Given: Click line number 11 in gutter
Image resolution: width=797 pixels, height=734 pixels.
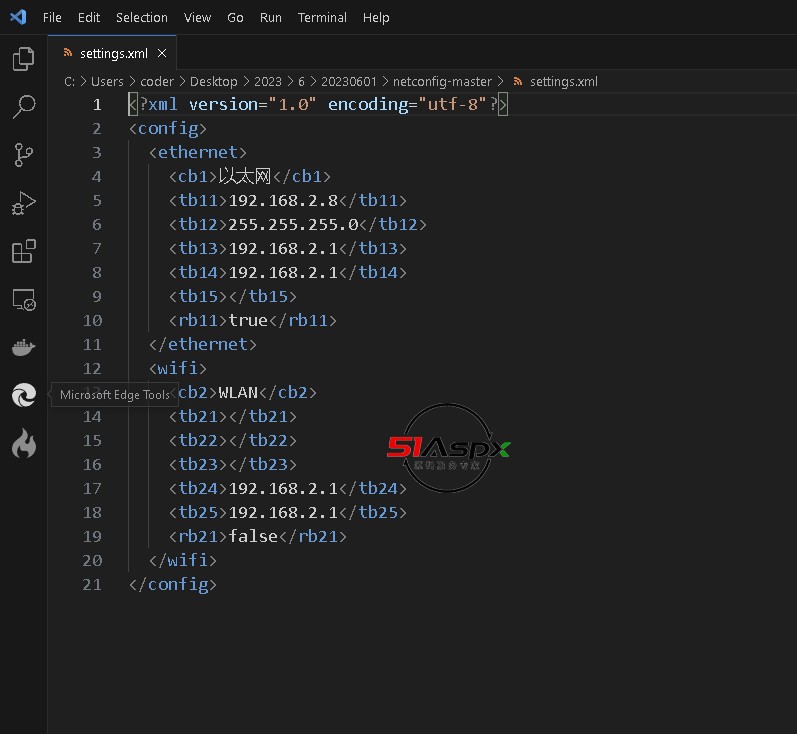Looking at the screenshot, I should 92,345.
